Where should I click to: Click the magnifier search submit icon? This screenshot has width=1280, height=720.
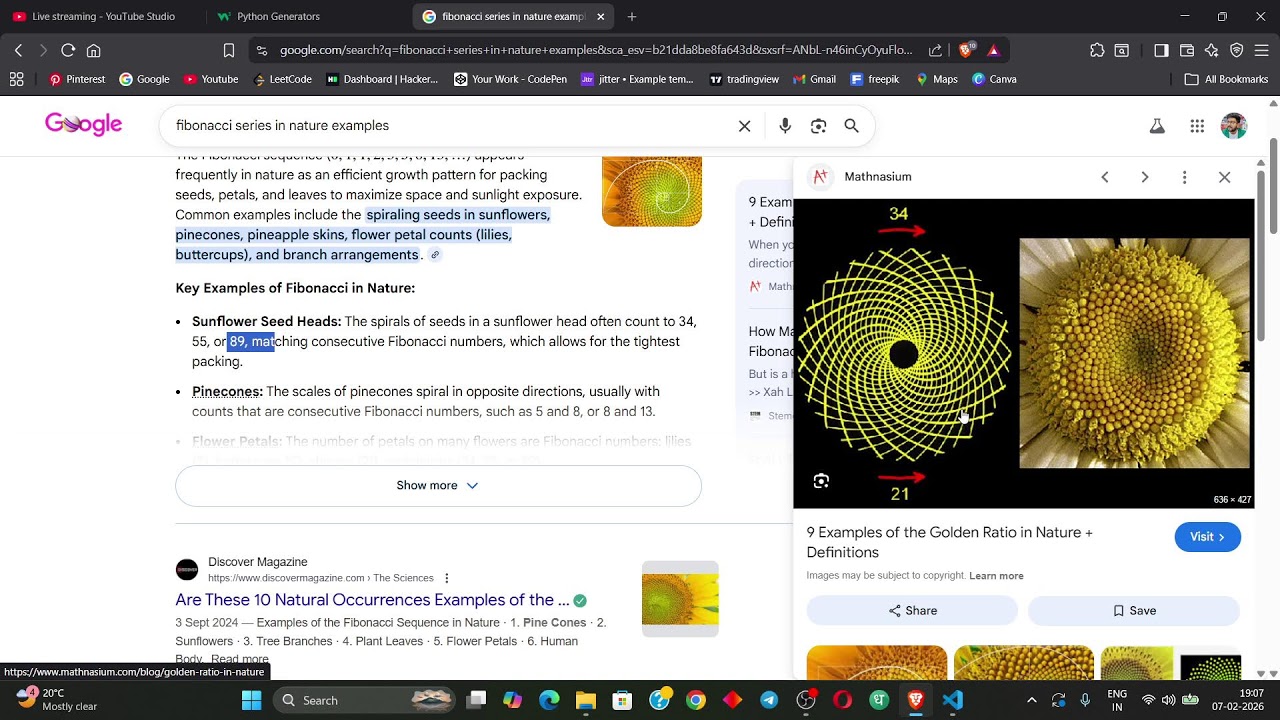click(851, 126)
